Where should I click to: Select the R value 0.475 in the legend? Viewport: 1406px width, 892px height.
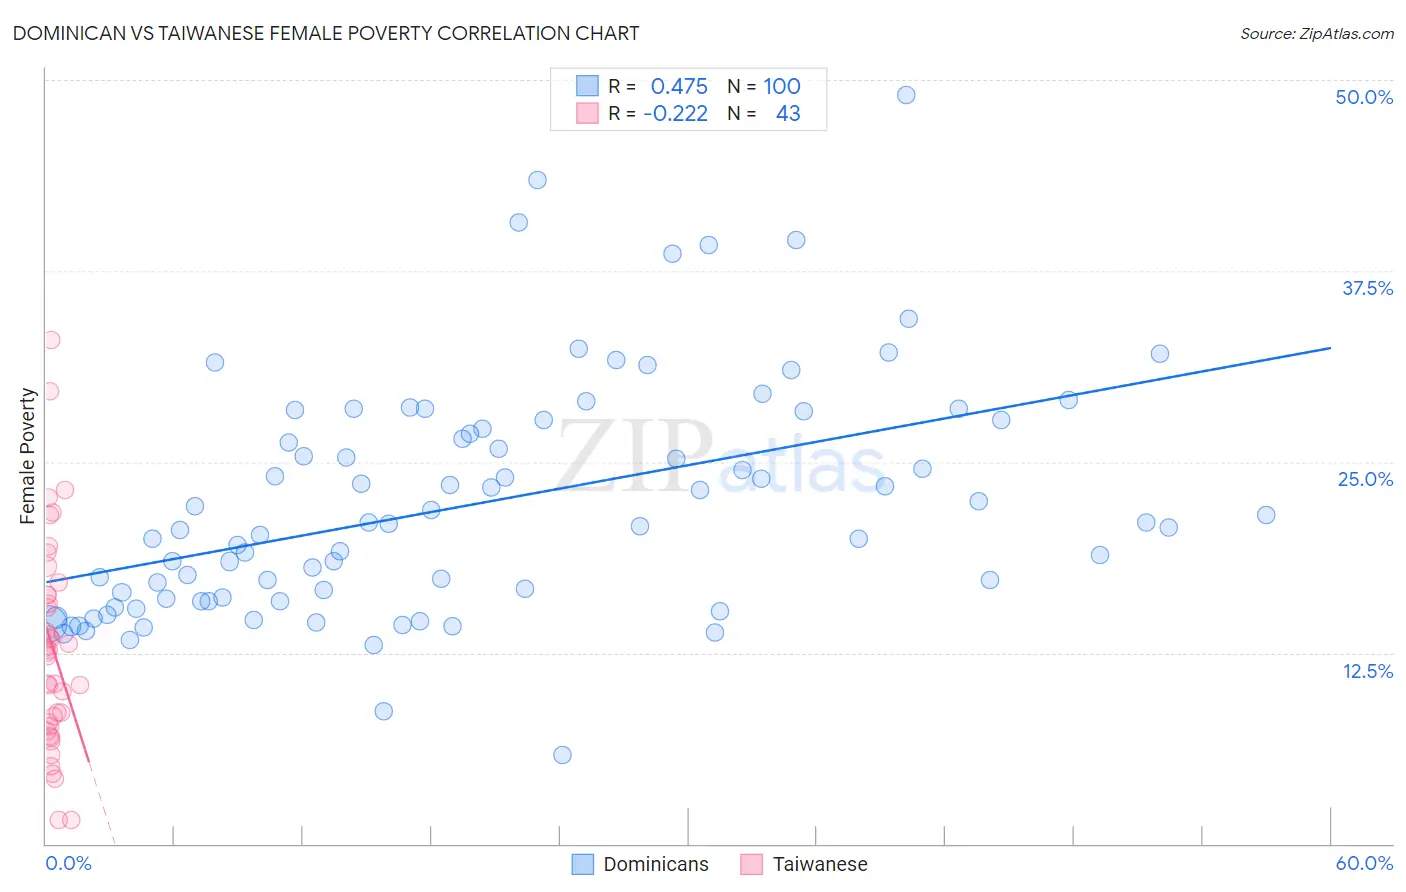point(679,86)
